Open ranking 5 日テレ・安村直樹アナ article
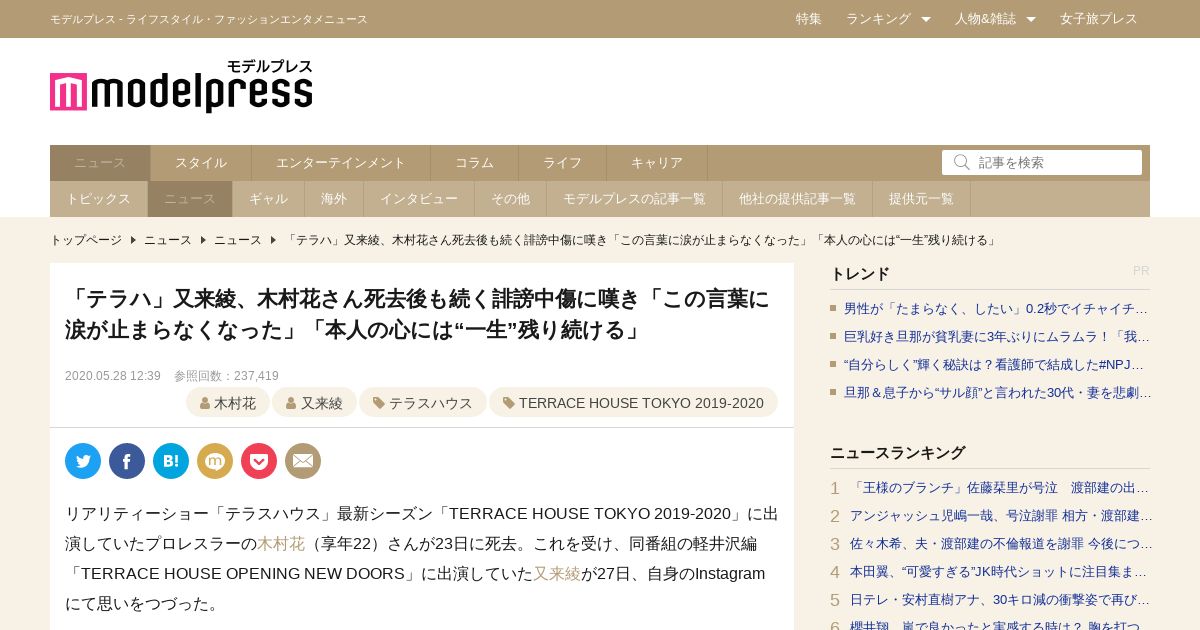 (x=1000, y=600)
